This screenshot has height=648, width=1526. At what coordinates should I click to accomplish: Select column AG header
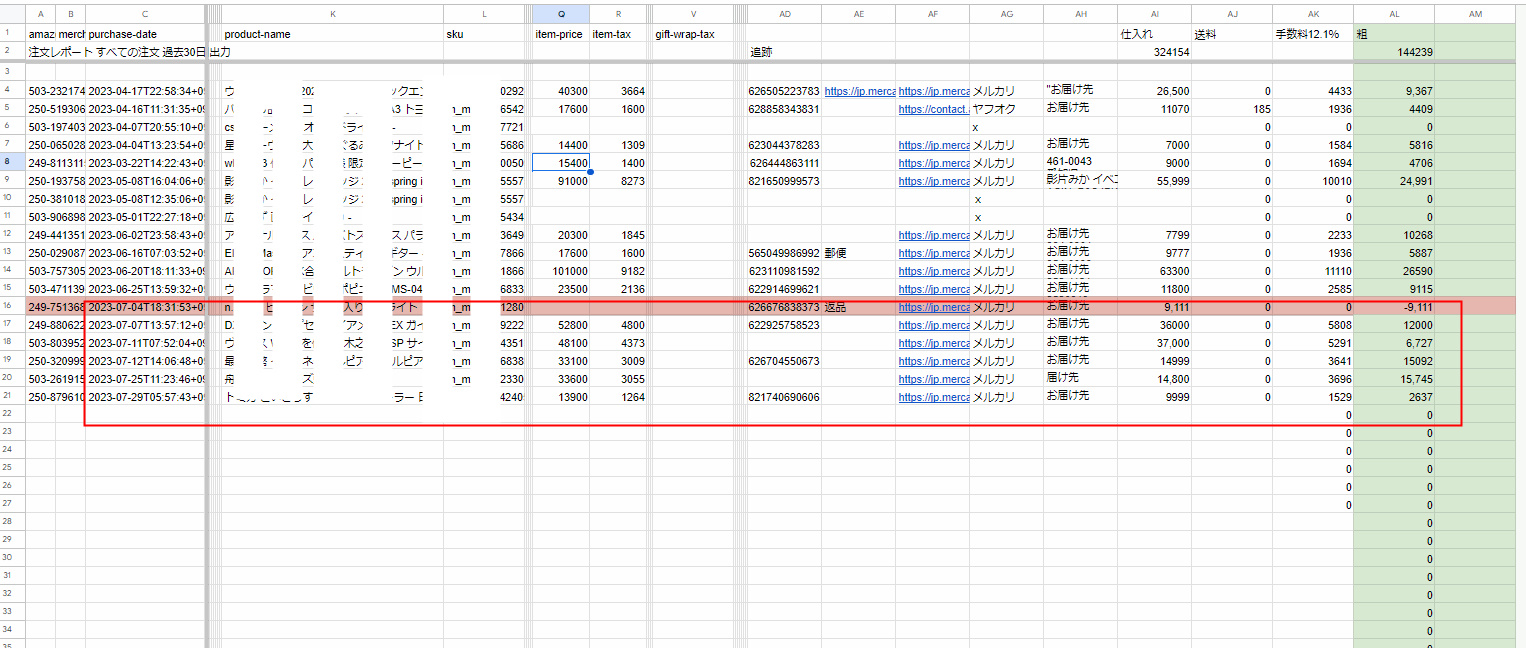[1006, 14]
